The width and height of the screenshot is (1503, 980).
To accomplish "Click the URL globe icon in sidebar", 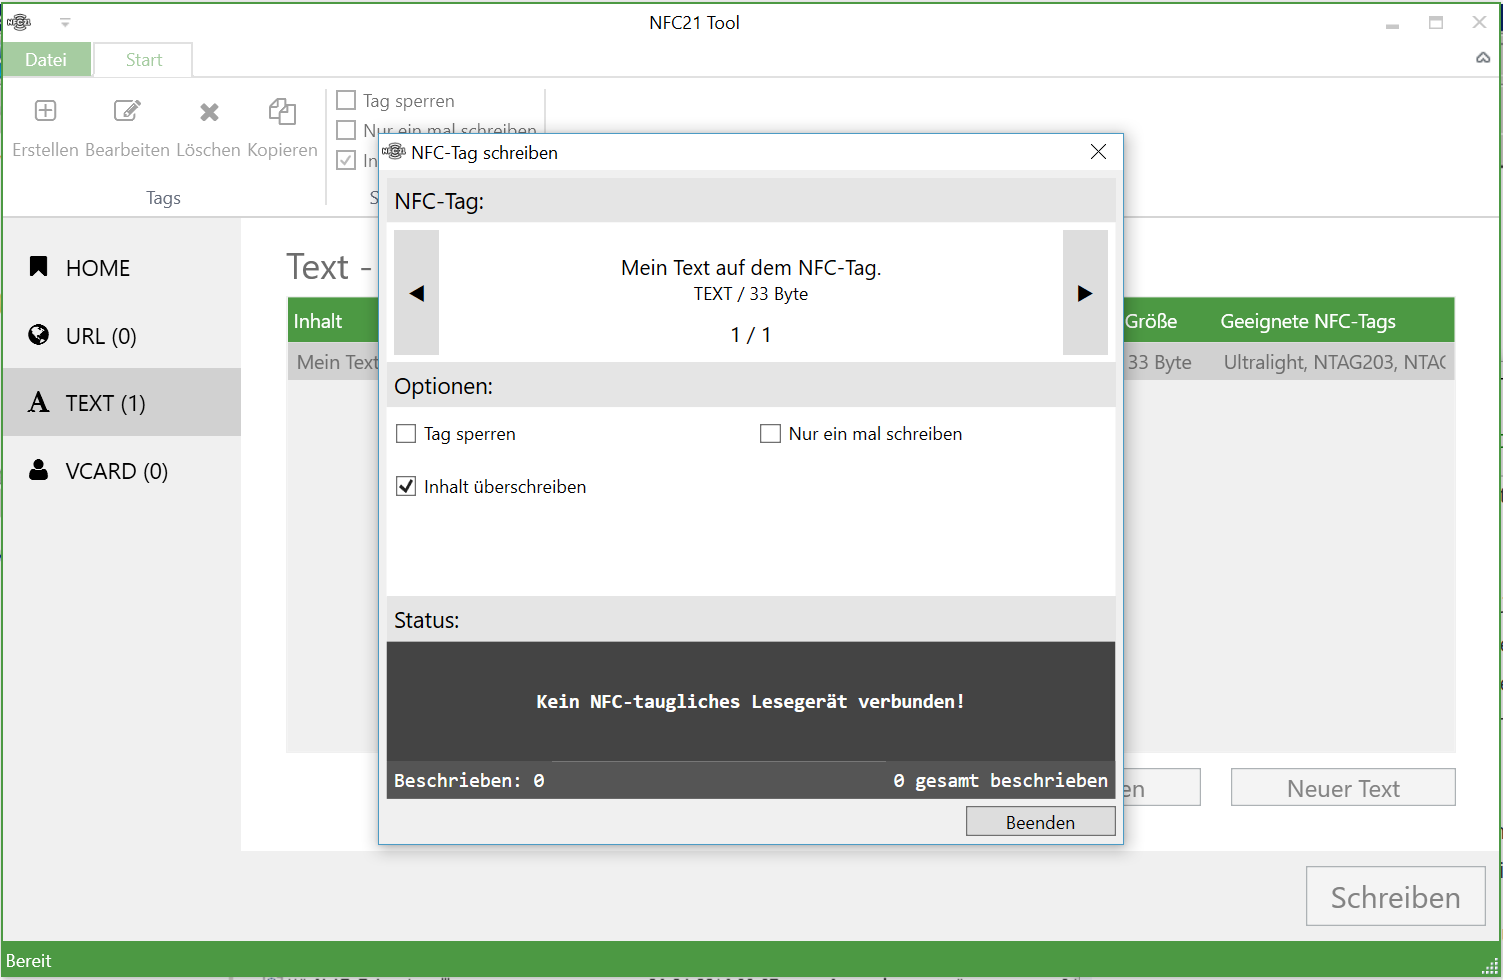I will (39, 334).
